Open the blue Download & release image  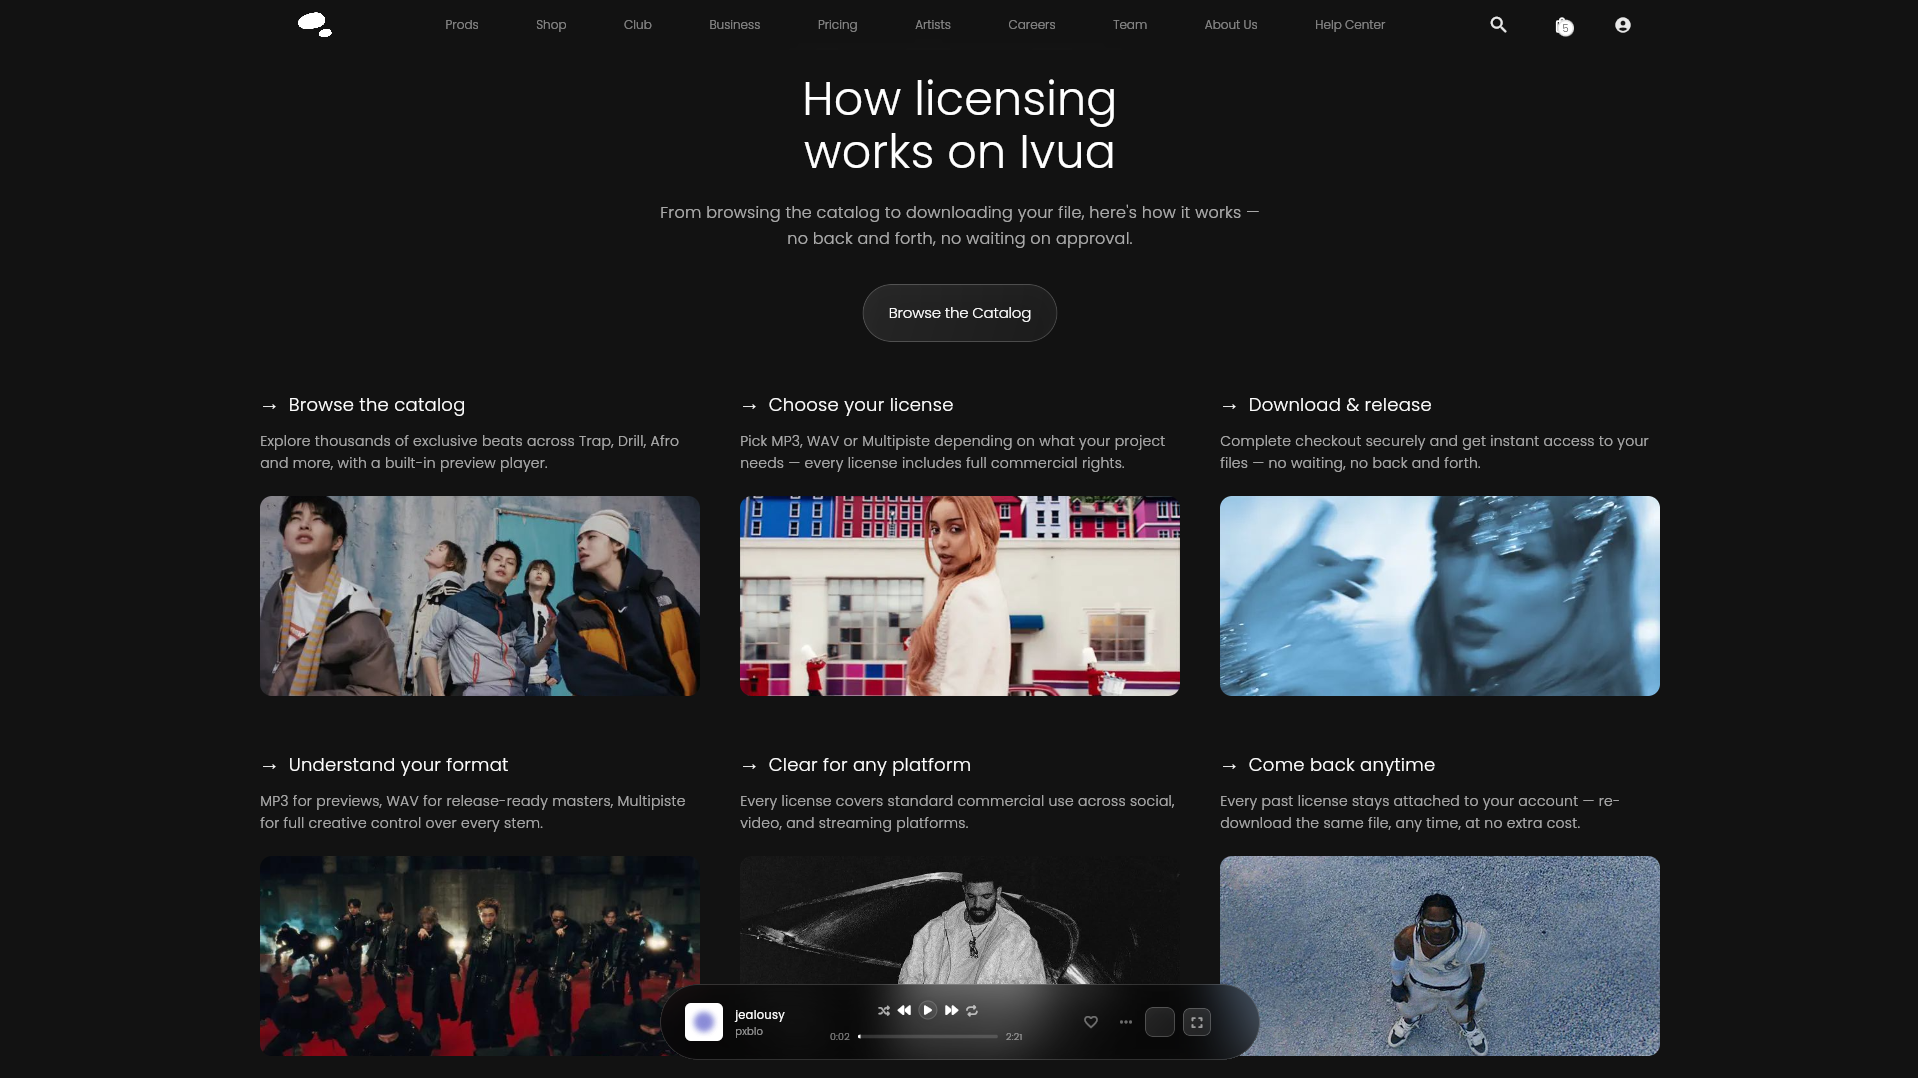click(1440, 596)
